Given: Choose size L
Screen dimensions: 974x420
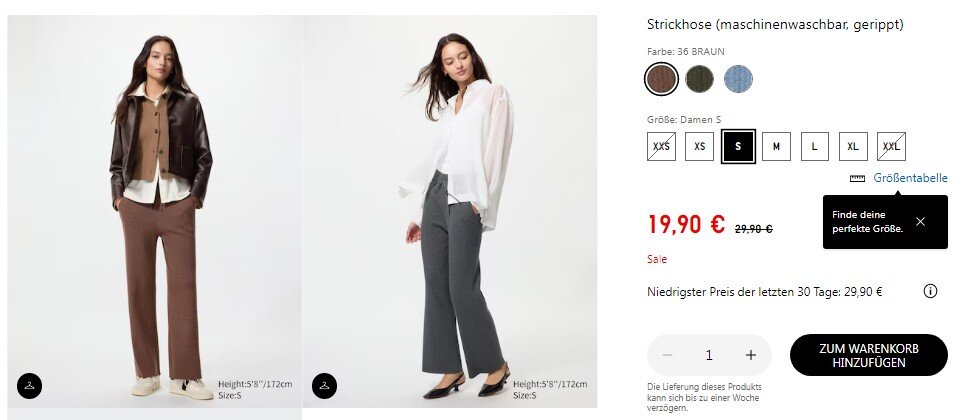Looking at the screenshot, I should coord(814,147).
